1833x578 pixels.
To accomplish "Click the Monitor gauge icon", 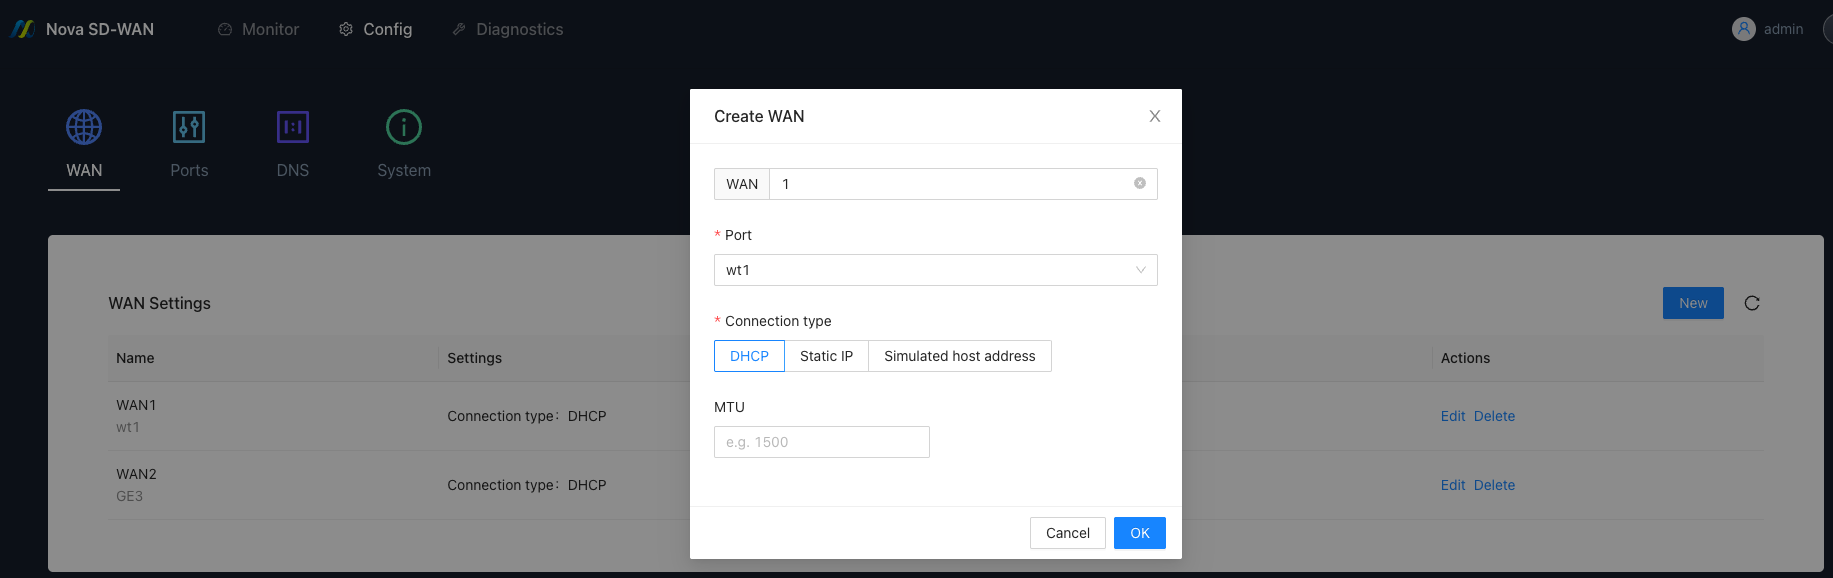I will pos(225,29).
